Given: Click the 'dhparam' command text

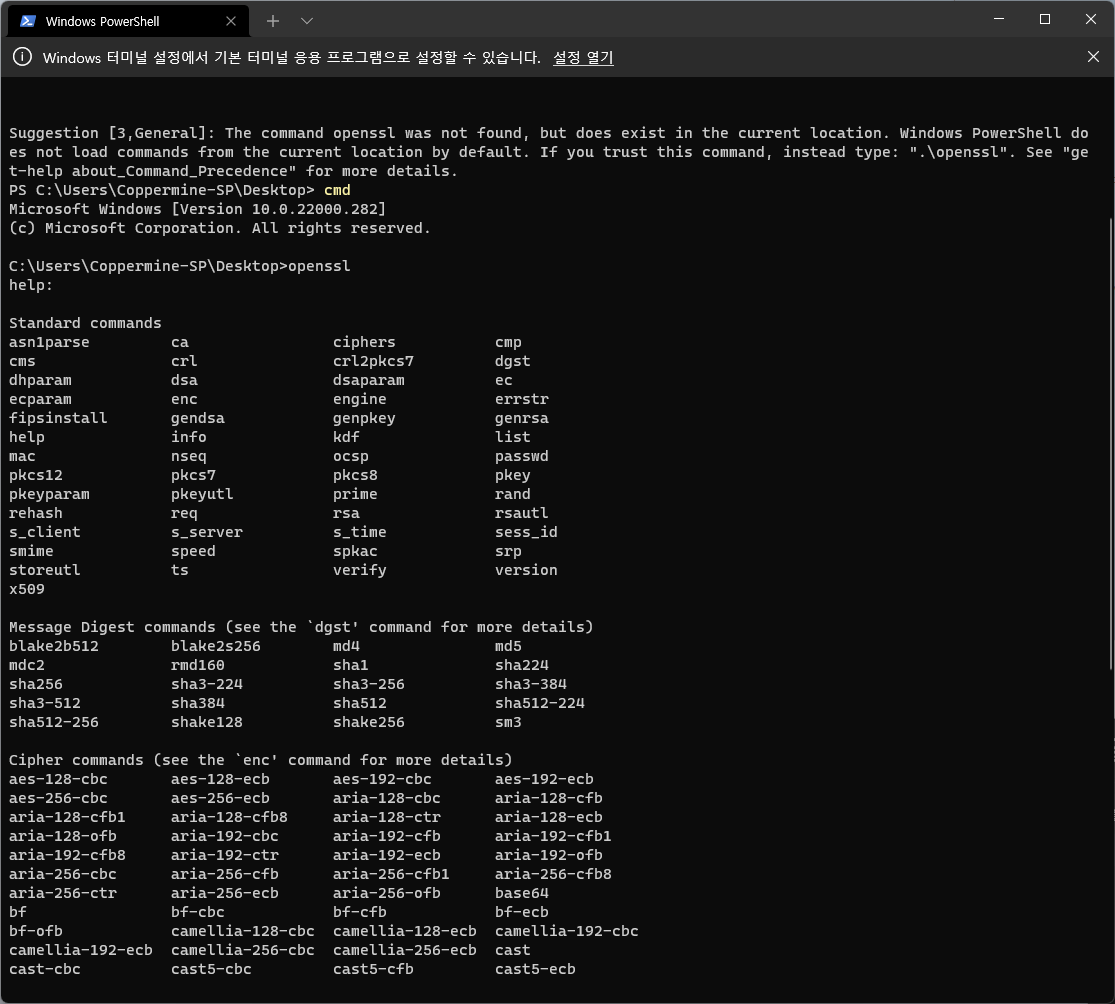Looking at the screenshot, I should [41, 380].
